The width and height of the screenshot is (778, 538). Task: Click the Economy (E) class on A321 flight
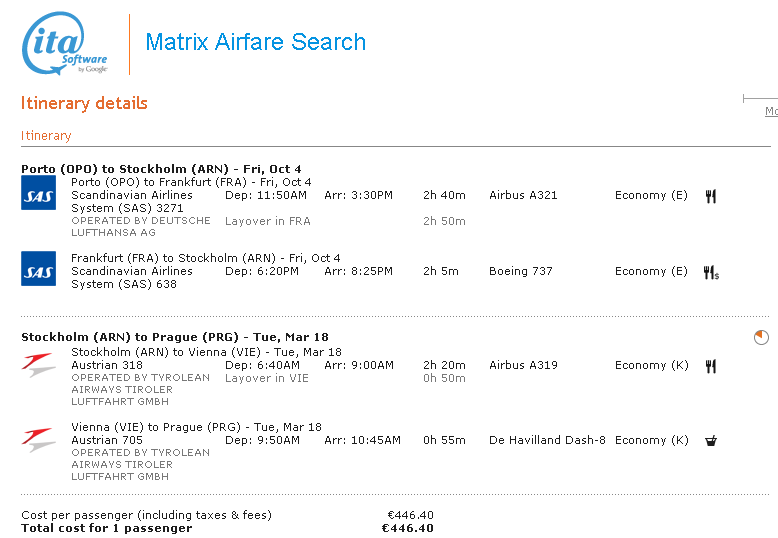coord(651,196)
